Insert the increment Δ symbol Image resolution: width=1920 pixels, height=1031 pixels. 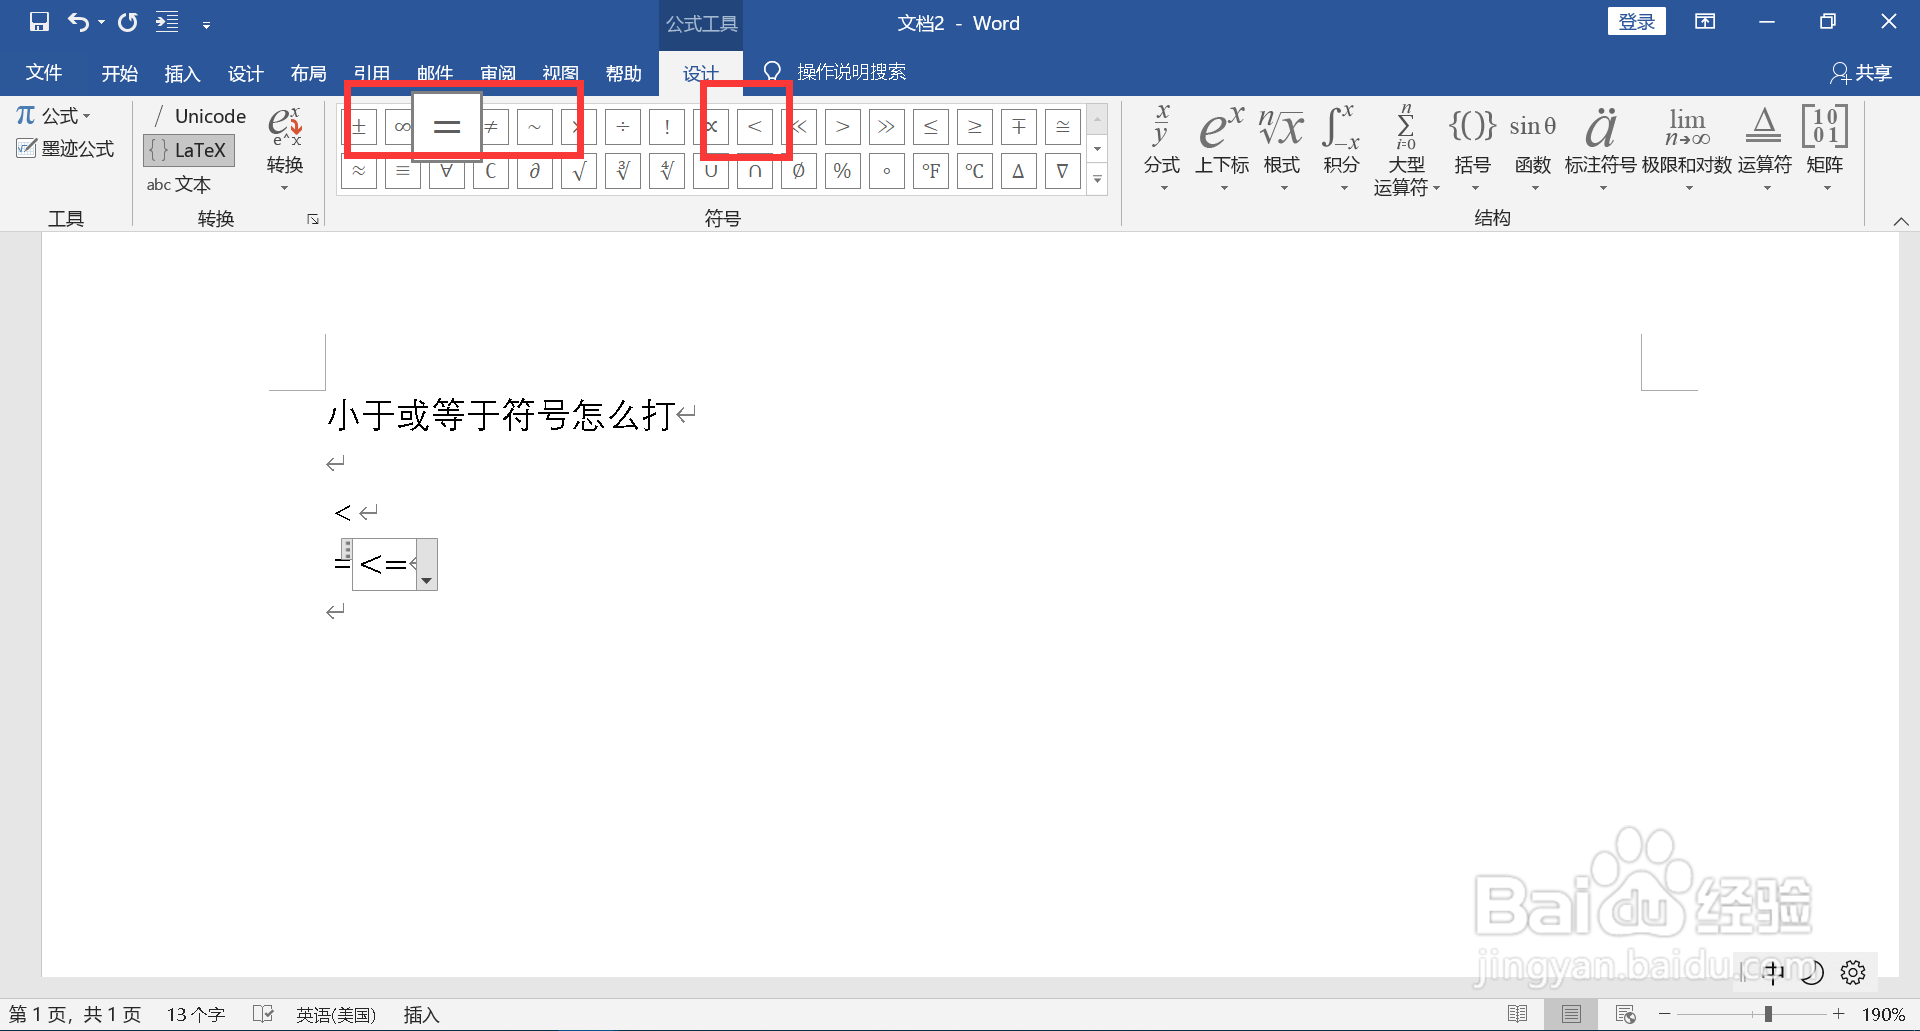tap(1019, 171)
